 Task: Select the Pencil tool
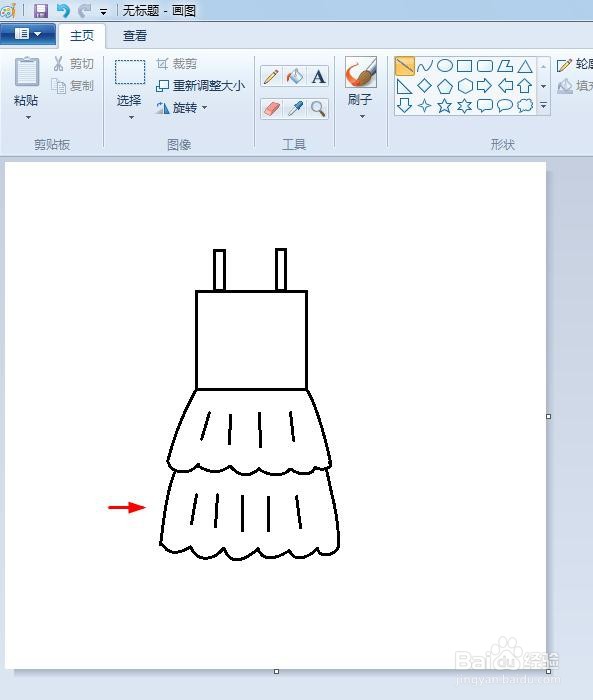click(271, 76)
